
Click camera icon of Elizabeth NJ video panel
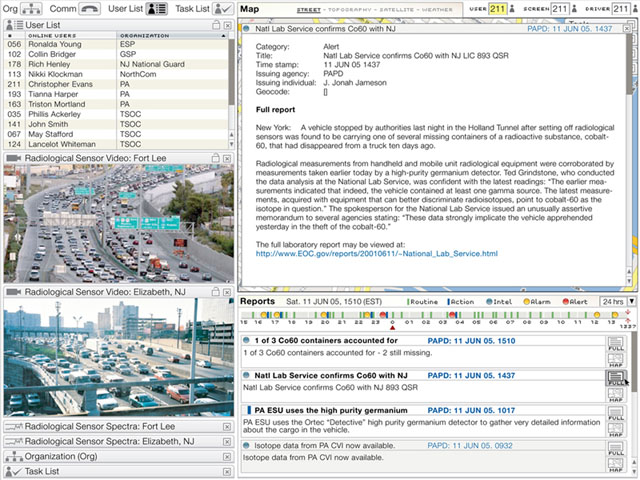pos(14,292)
